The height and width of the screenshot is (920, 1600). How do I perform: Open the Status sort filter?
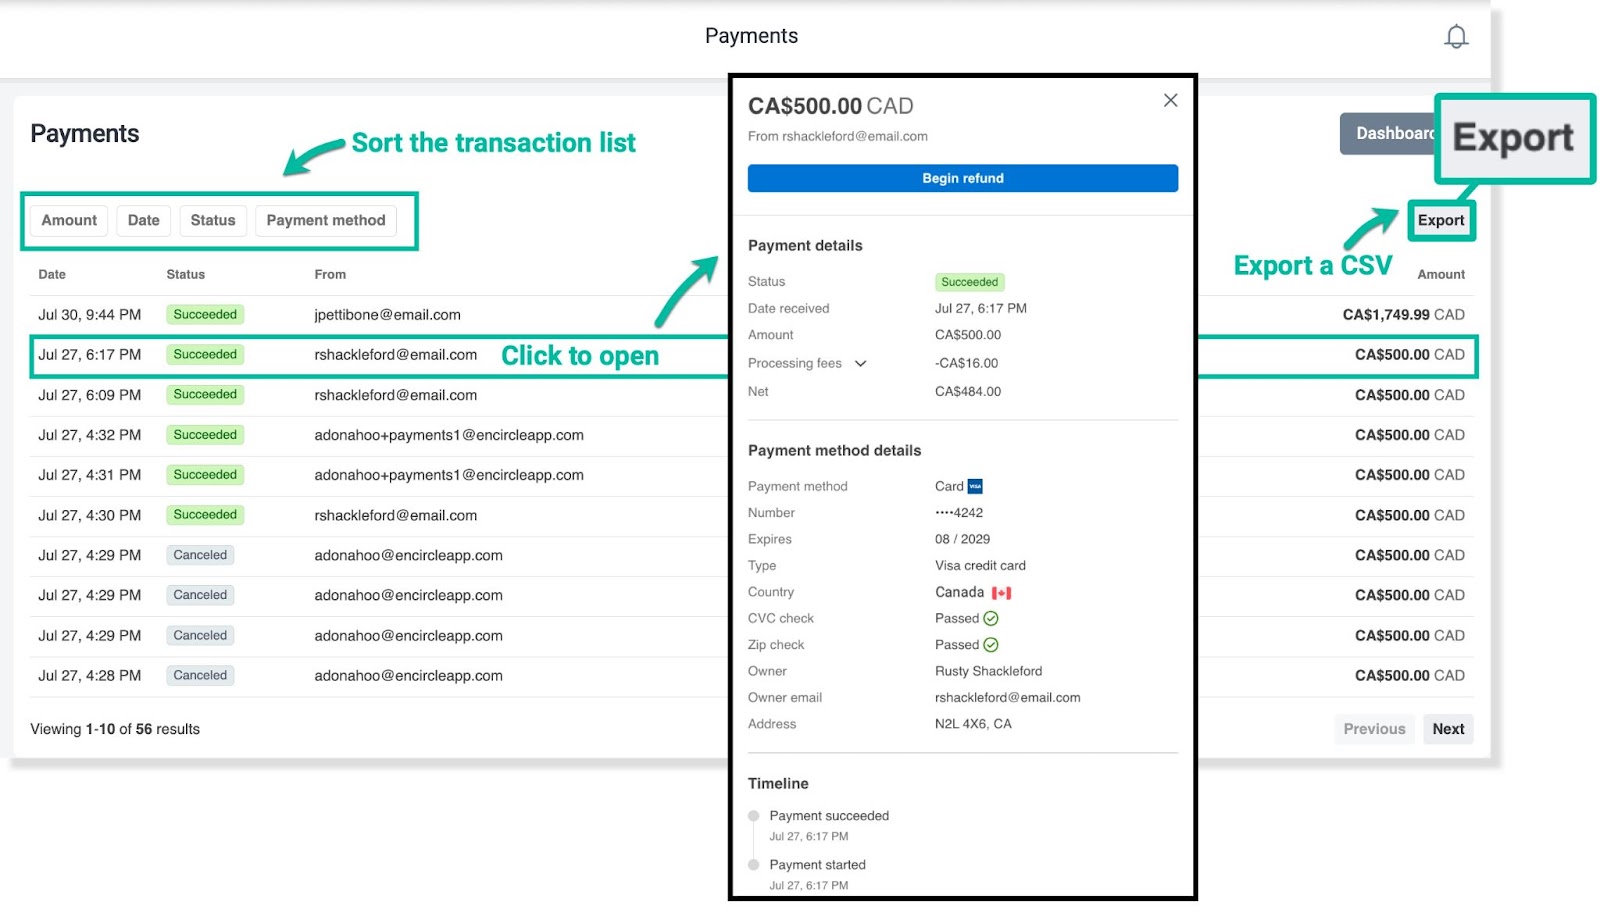[213, 220]
